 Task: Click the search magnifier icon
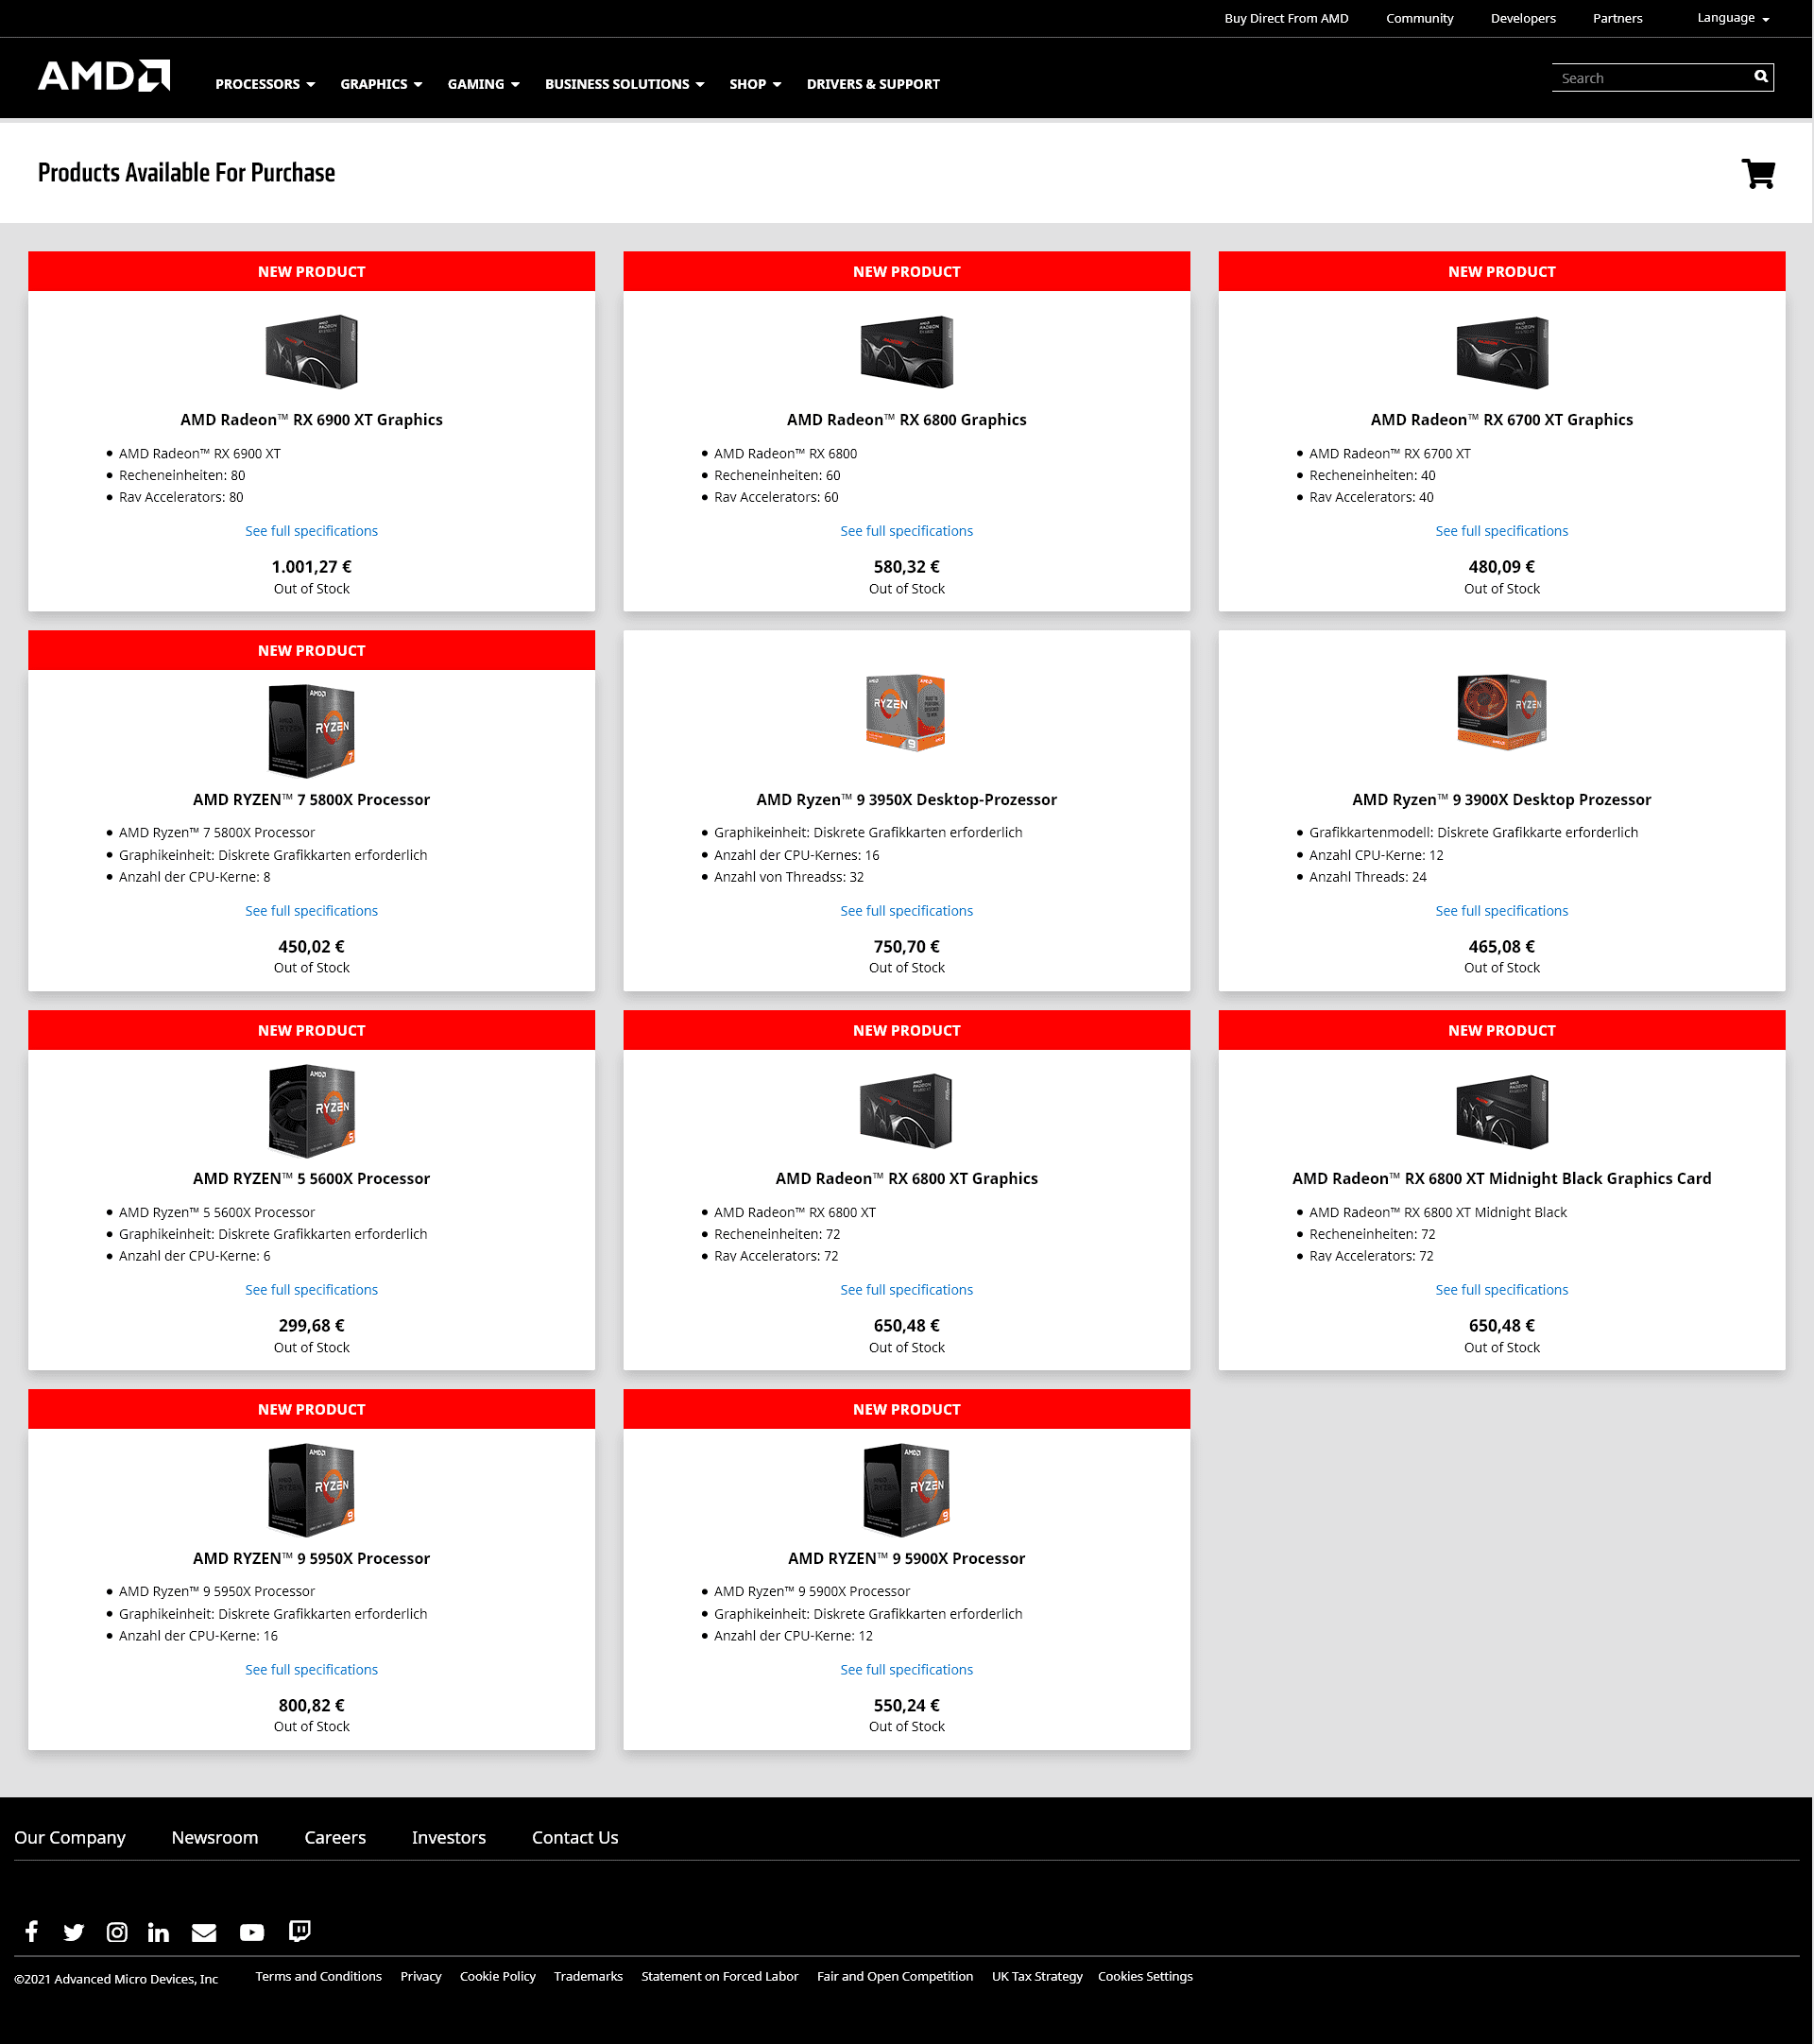click(1761, 77)
